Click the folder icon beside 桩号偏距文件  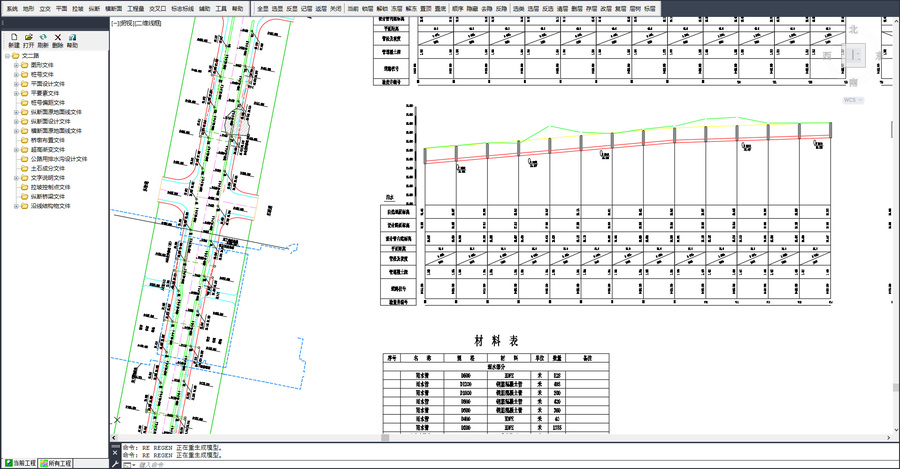pyautogui.click(x=25, y=102)
